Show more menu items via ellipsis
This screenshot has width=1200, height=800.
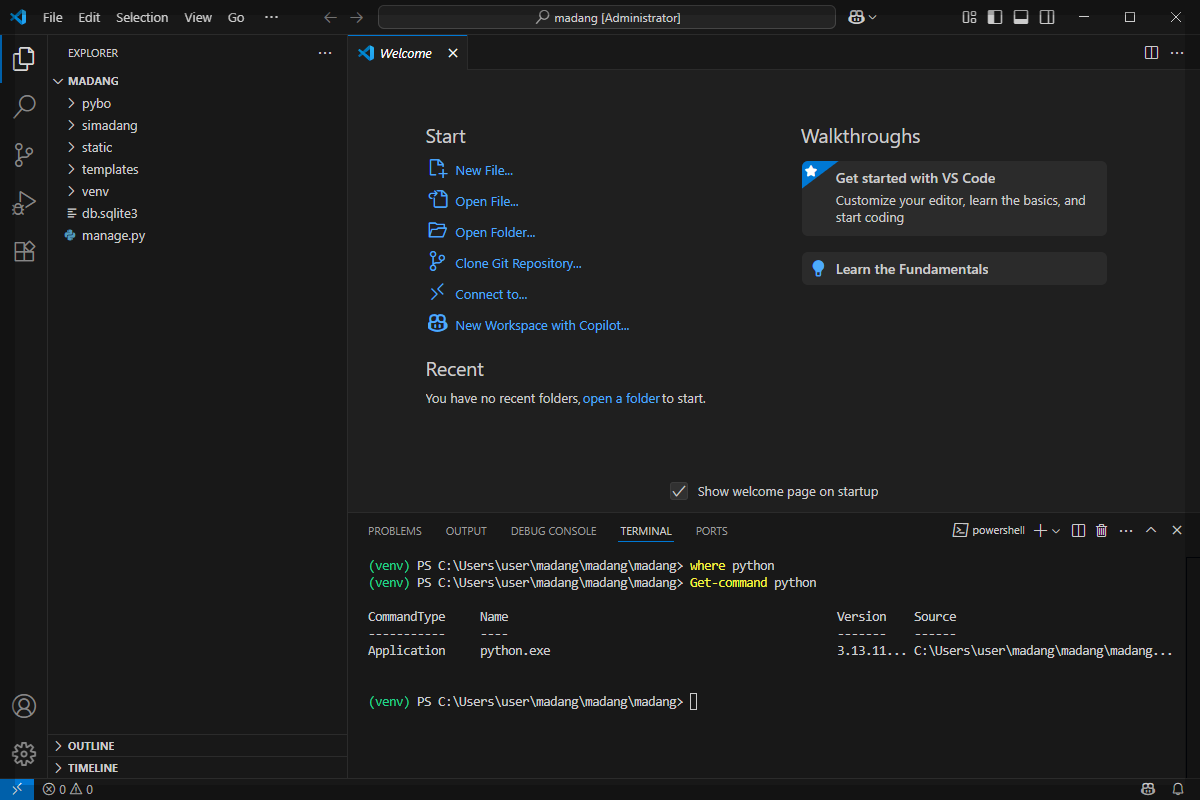click(271, 17)
